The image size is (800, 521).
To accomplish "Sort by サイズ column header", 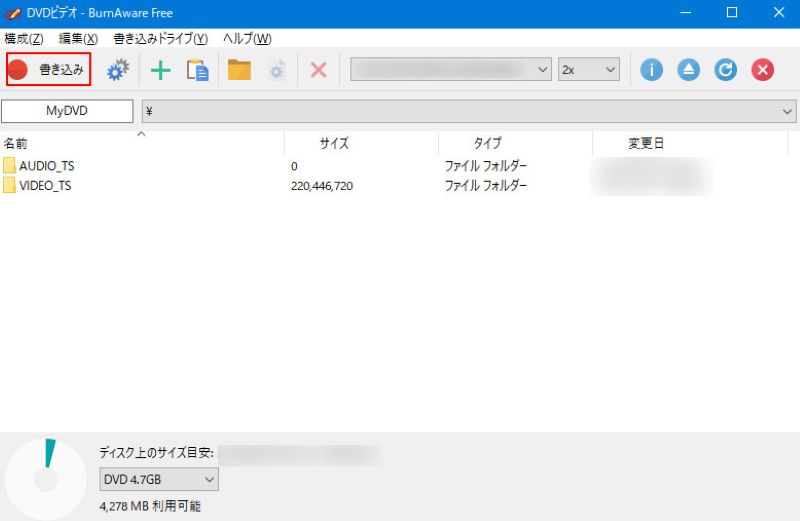I will (361, 143).
